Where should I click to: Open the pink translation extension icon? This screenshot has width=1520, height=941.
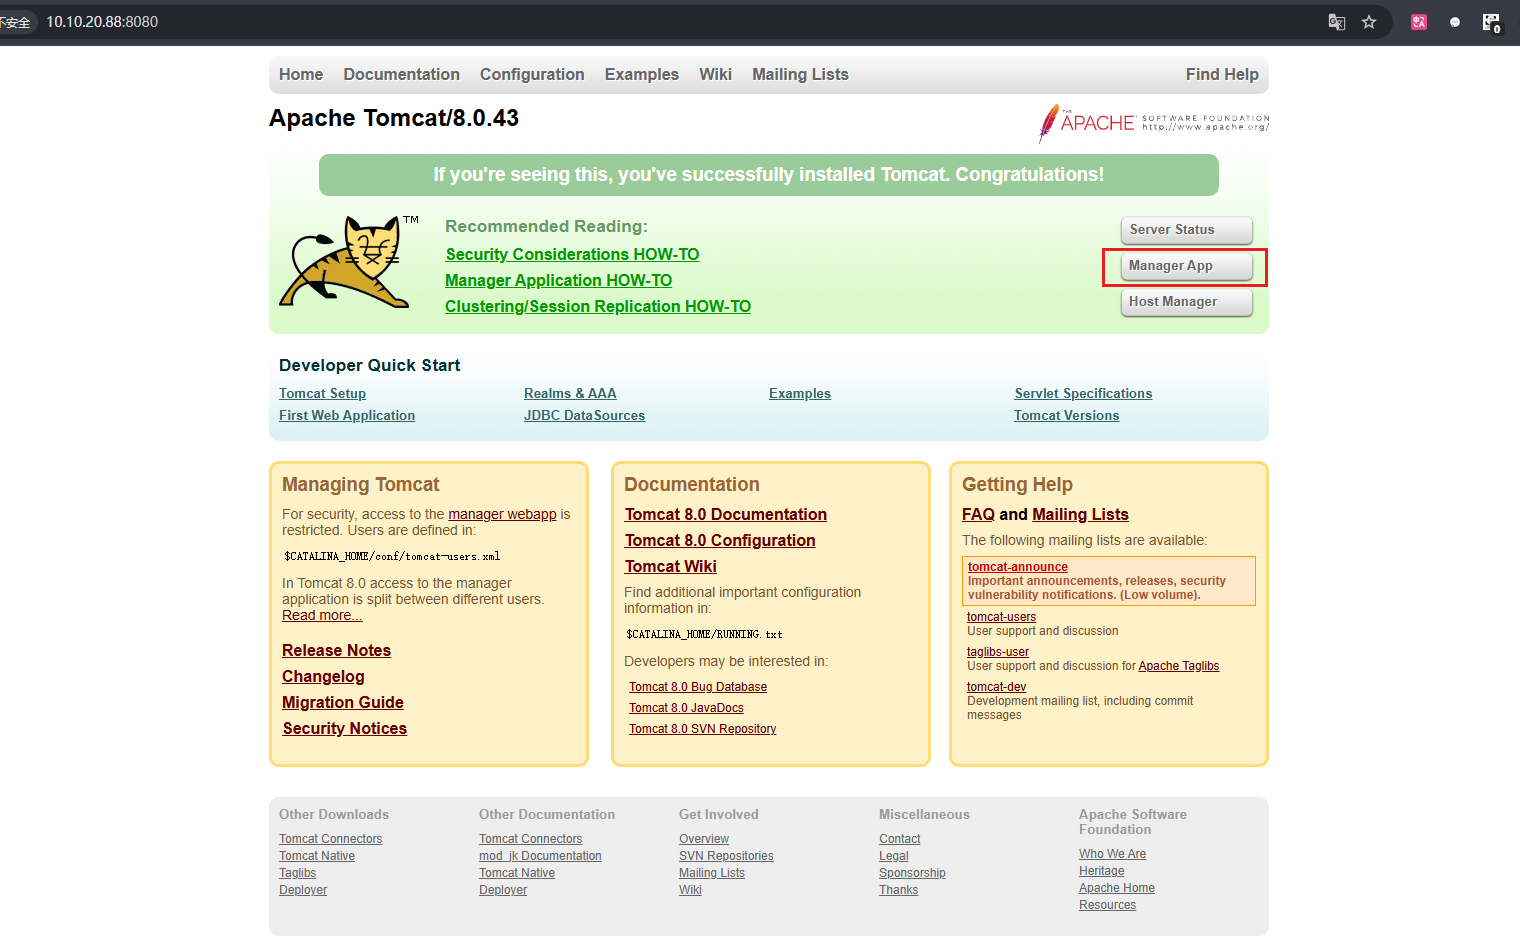click(x=1418, y=22)
